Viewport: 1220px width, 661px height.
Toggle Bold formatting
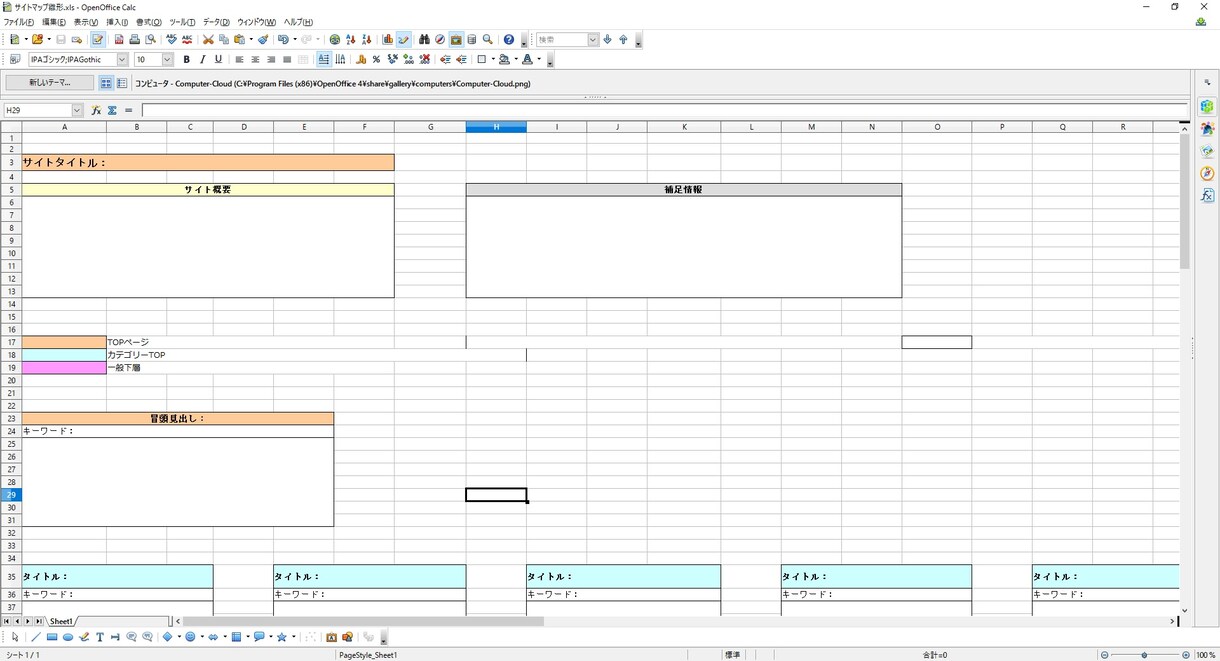[x=187, y=59]
